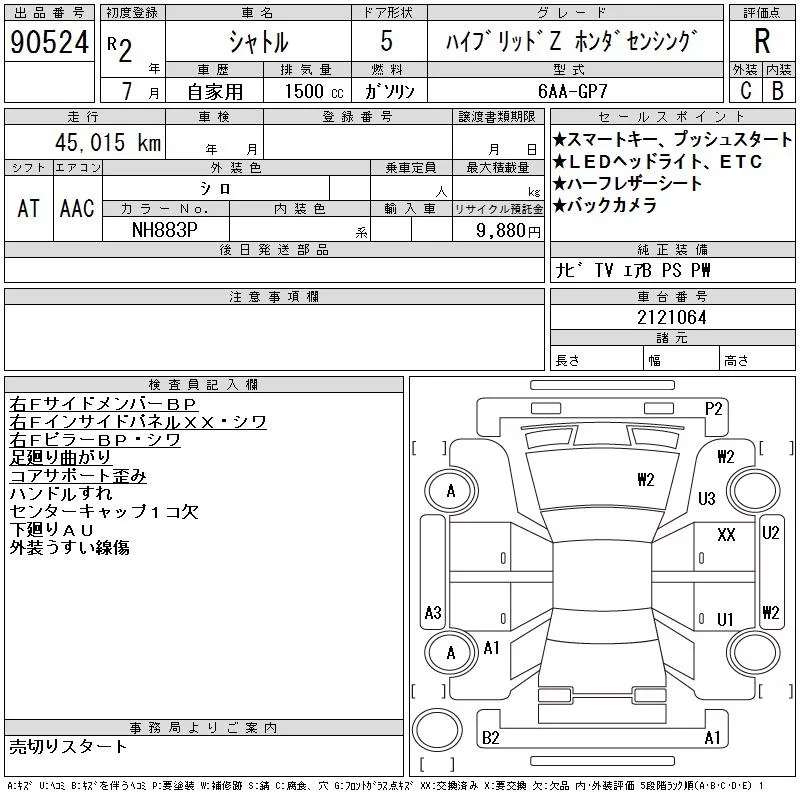Image resolution: width=800 pixels, height=800 pixels.
Task: Select inspector note 右FピラーBP・シワ
Action: point(95,439)
